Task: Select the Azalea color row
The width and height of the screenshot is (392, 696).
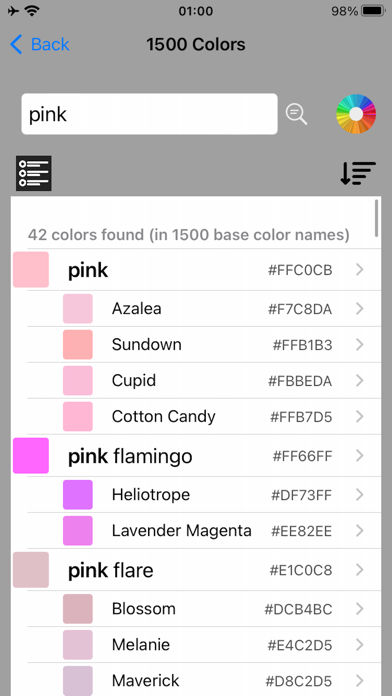Action: (x=204, y=308)
